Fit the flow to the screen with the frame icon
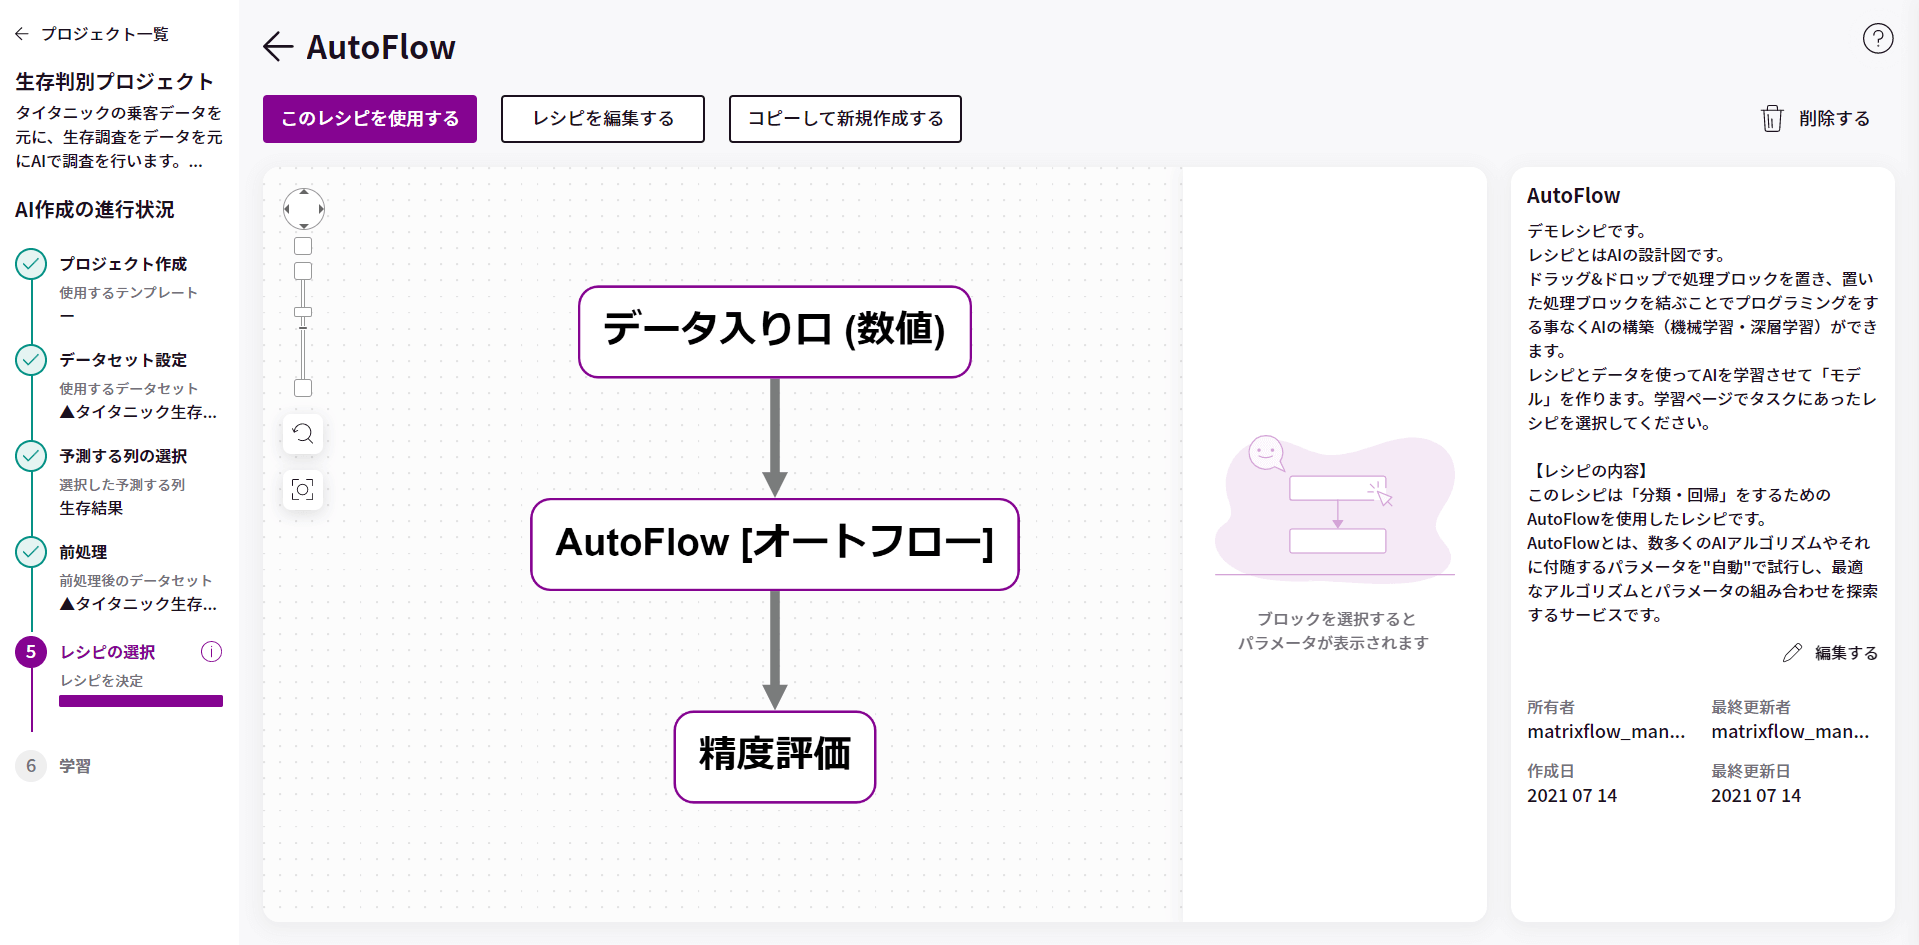The width and height of the screenshot is (1919, 945). click(x=303, y=489)
